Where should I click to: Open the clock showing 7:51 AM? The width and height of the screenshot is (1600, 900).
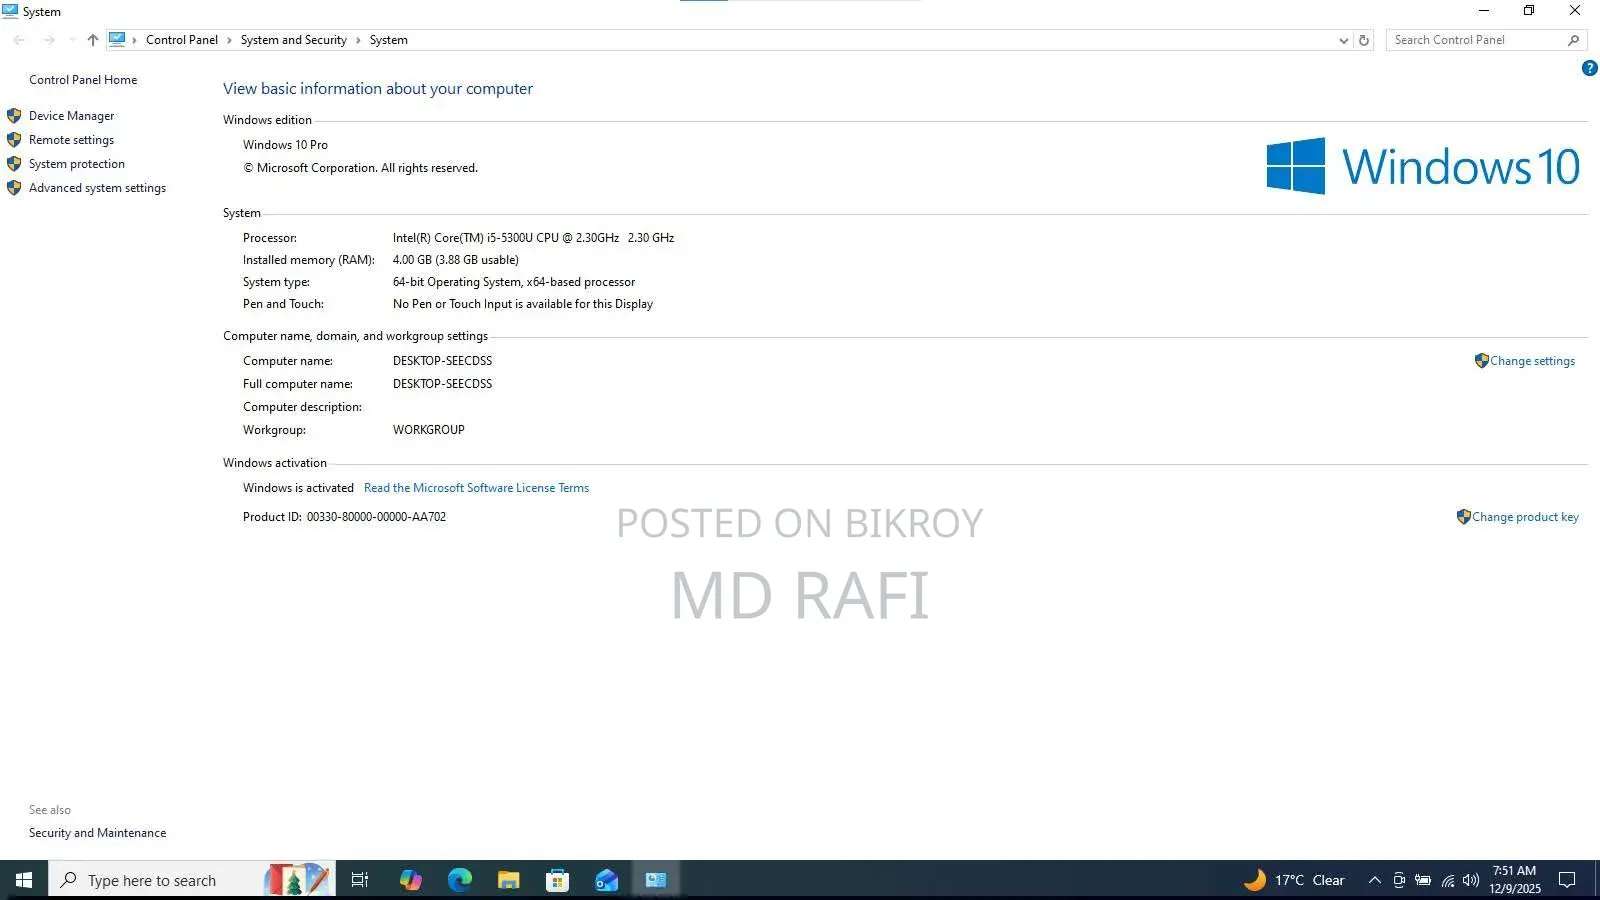[1514, 880]
